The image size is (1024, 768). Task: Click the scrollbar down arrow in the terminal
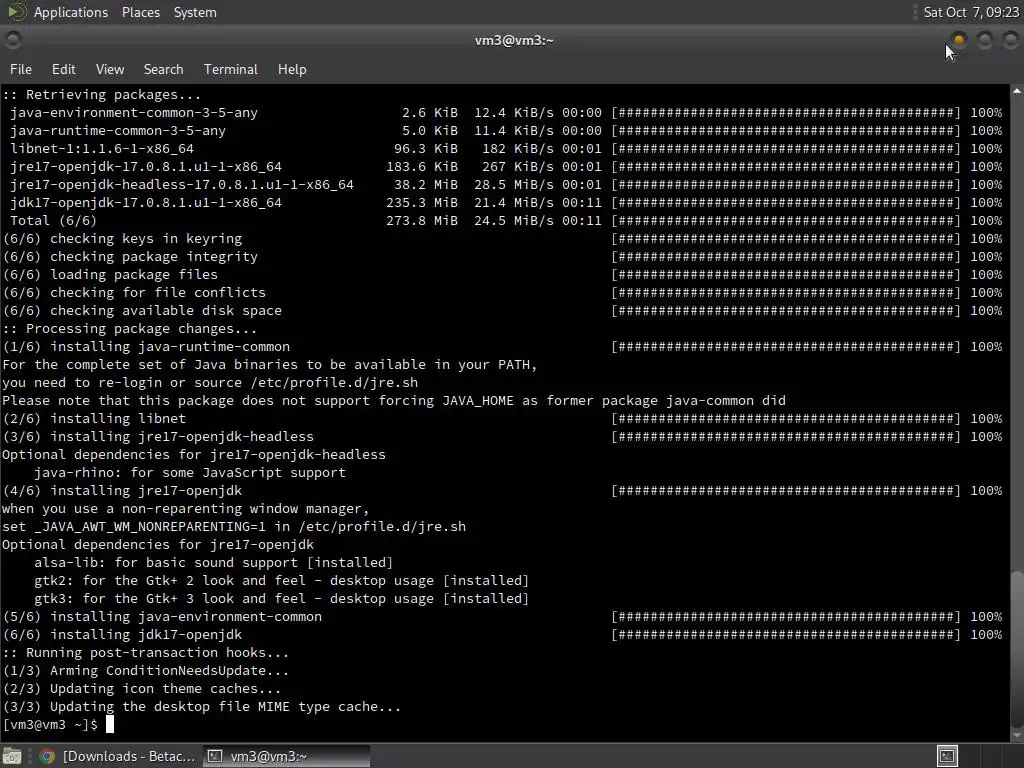tap(1017, 736)
